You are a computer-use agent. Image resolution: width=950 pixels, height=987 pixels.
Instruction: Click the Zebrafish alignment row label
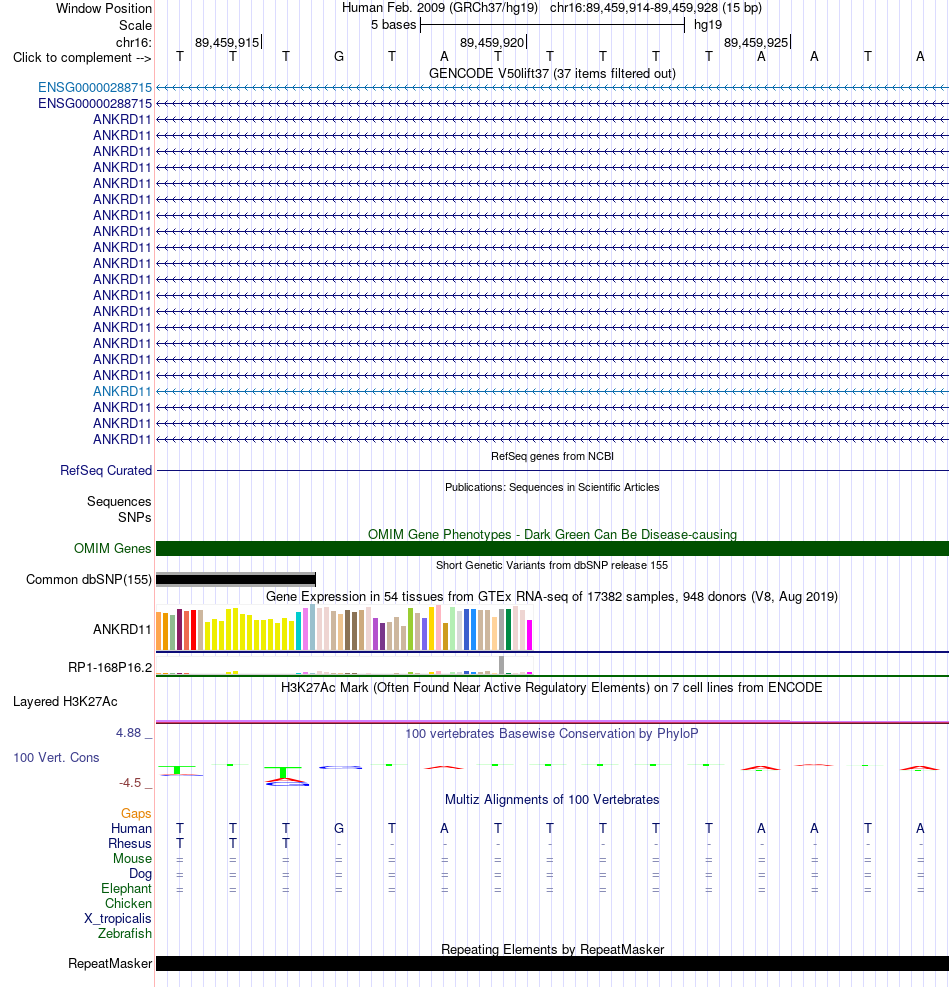[125, 933]
